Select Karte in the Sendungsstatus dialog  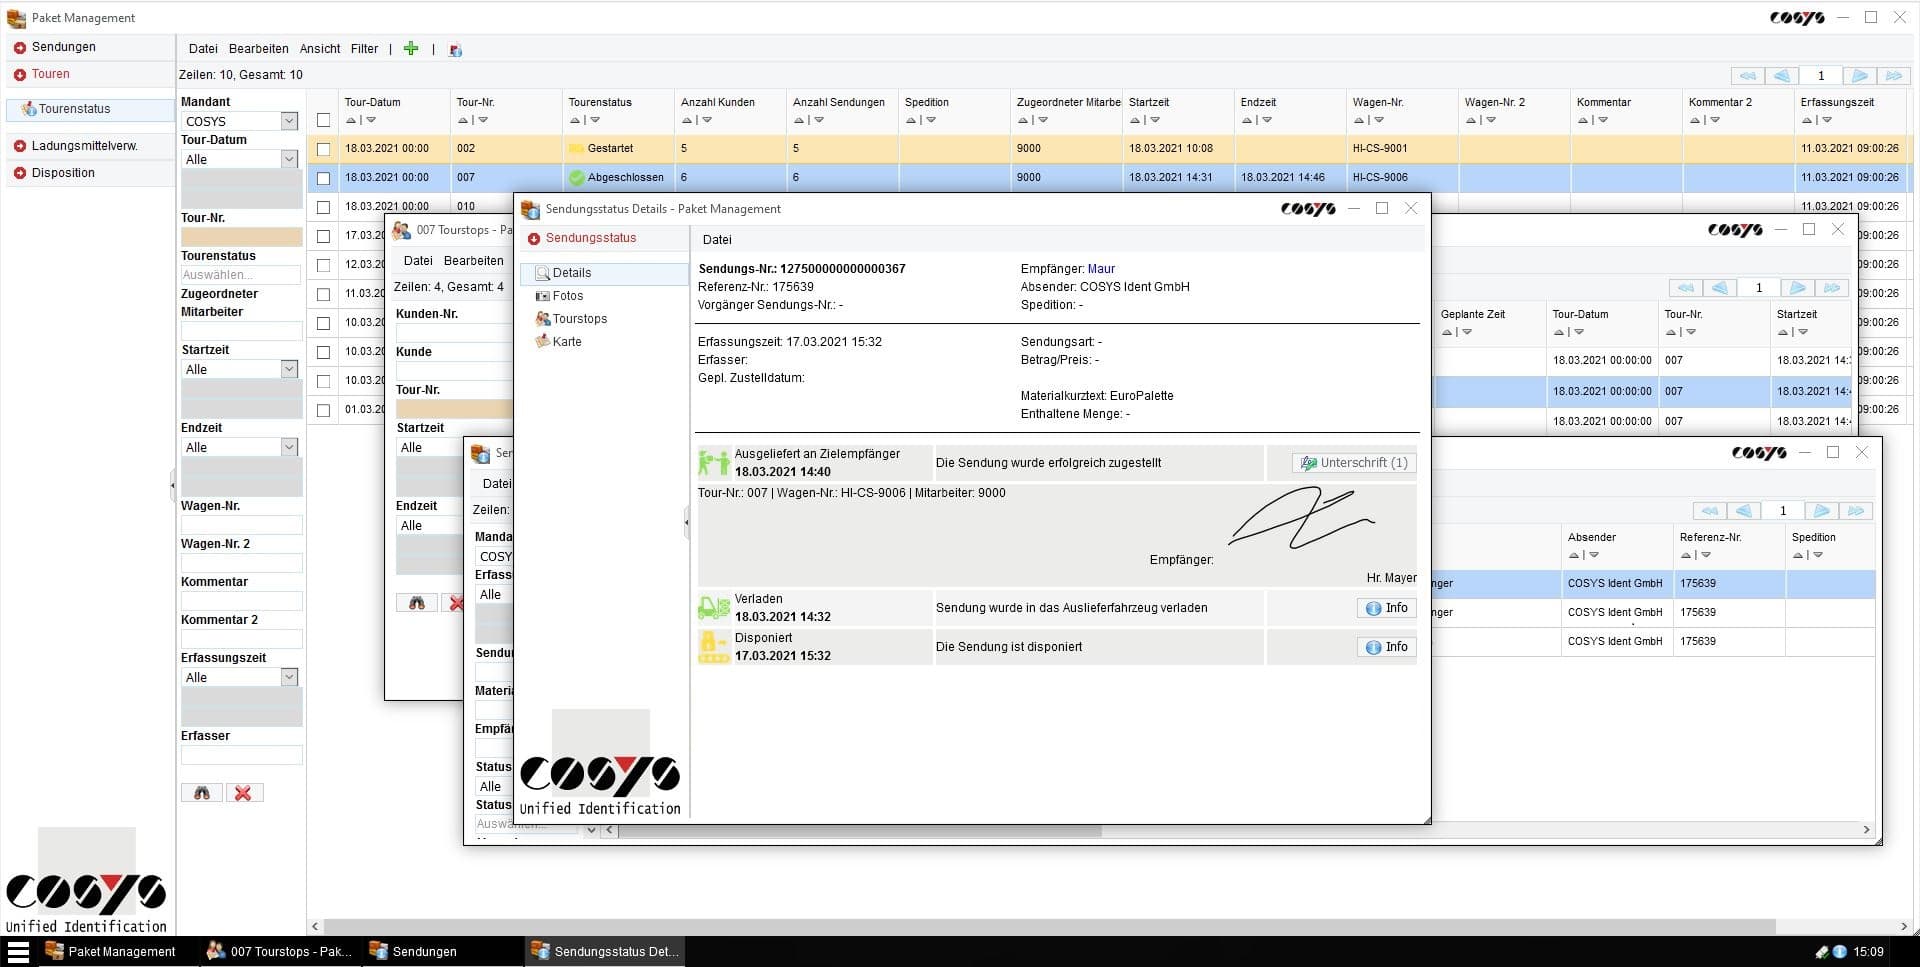tap(567, 341)
